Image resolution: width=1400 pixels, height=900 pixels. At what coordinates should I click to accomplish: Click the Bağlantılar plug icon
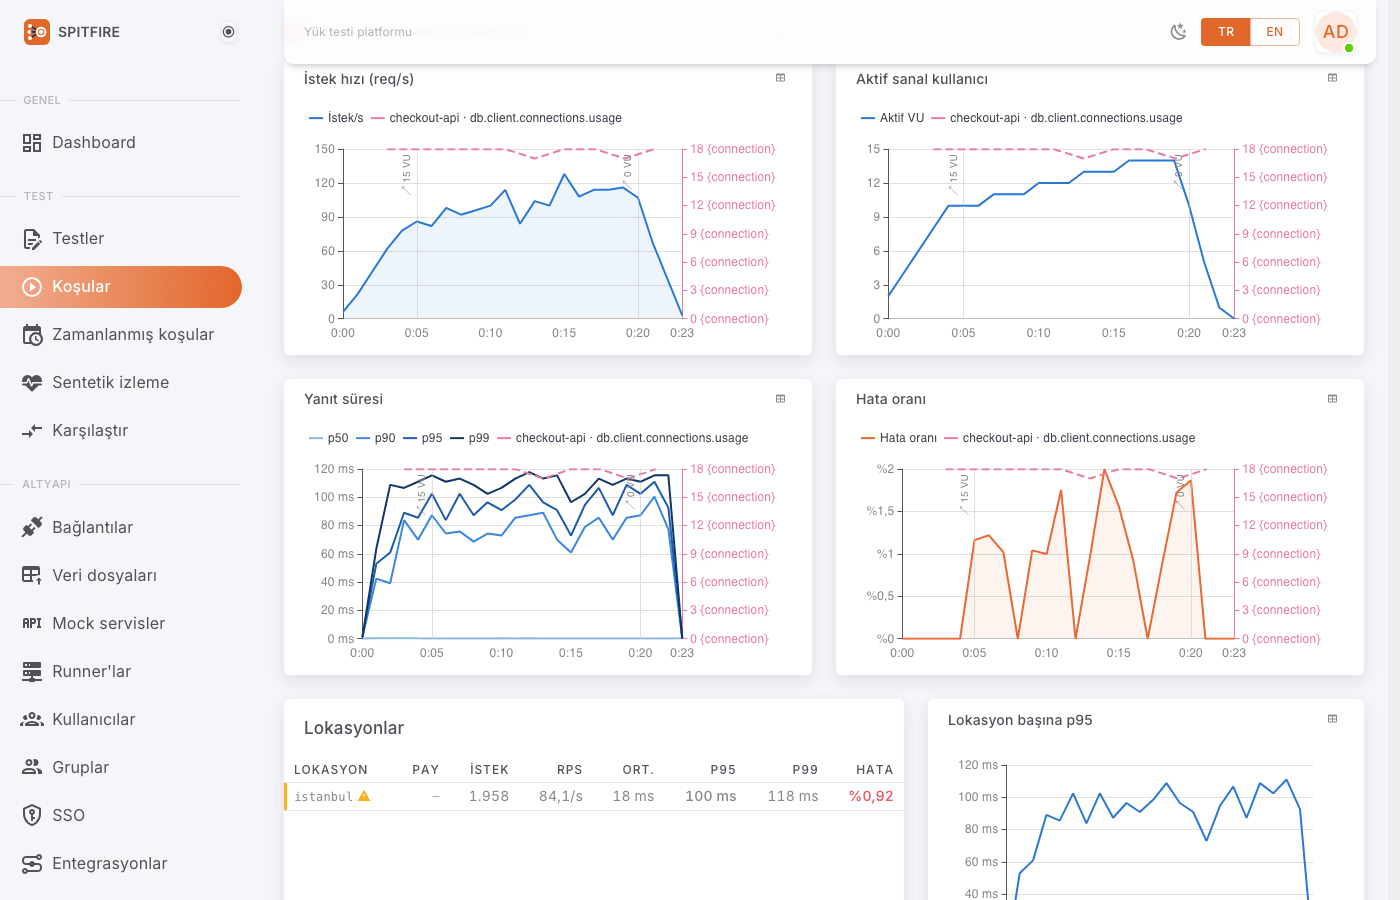click(x=32, y=527)
